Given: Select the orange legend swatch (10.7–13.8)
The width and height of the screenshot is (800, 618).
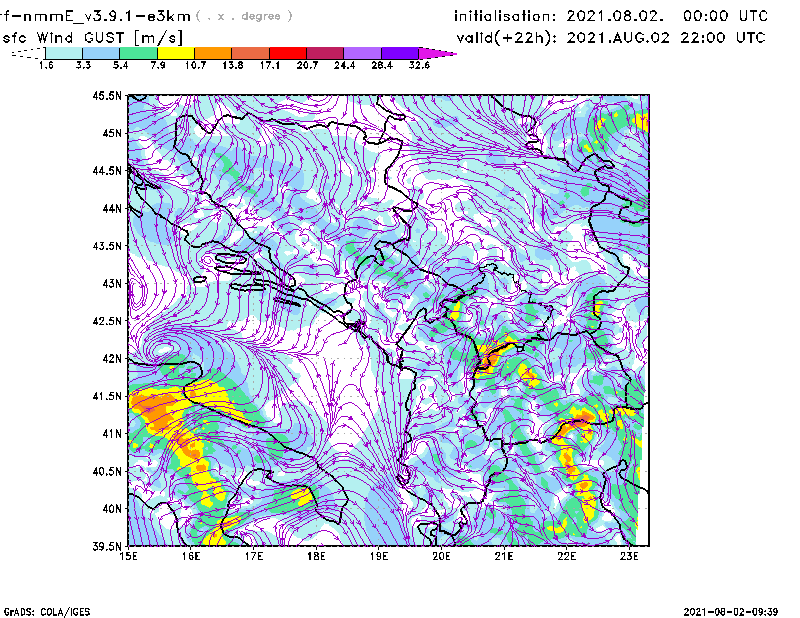Looking at the screenshot, I should (213, 53).
